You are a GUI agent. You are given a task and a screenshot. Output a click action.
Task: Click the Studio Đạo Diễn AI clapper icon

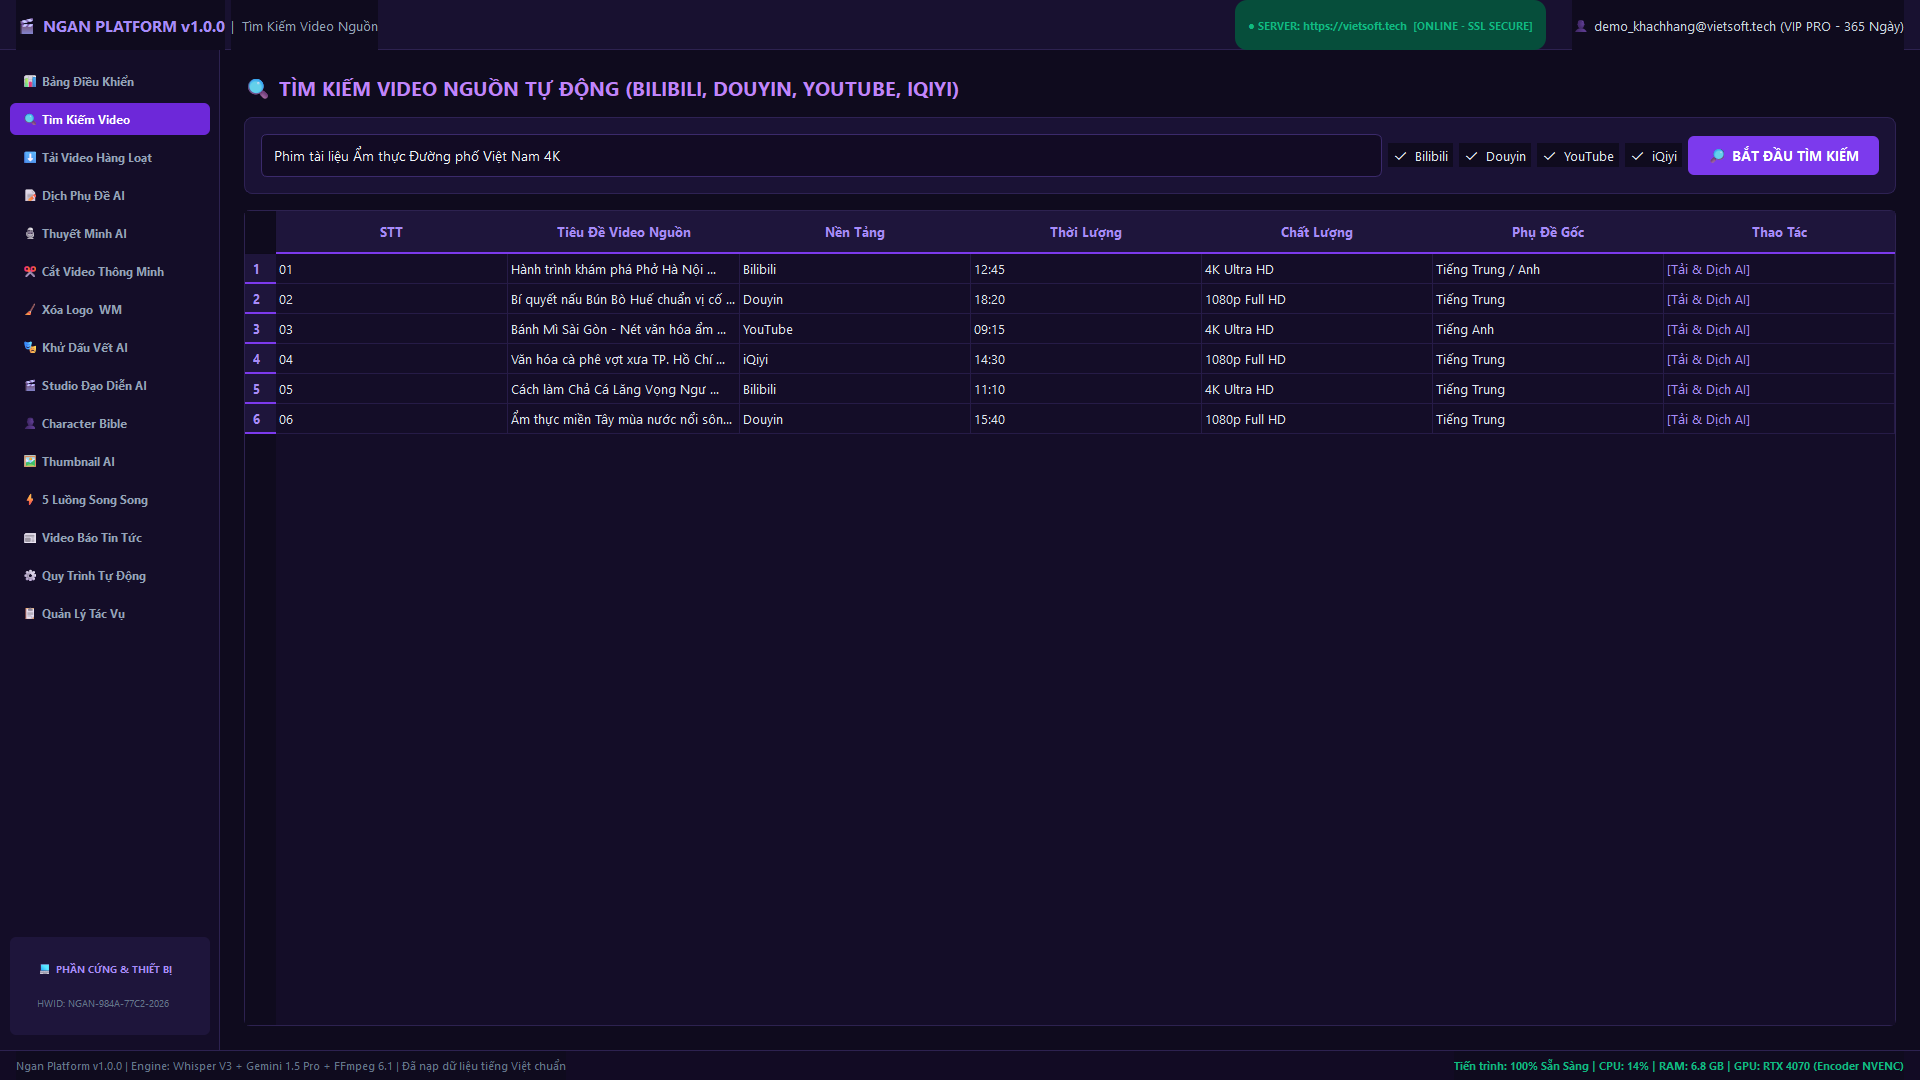pos(30,386)
